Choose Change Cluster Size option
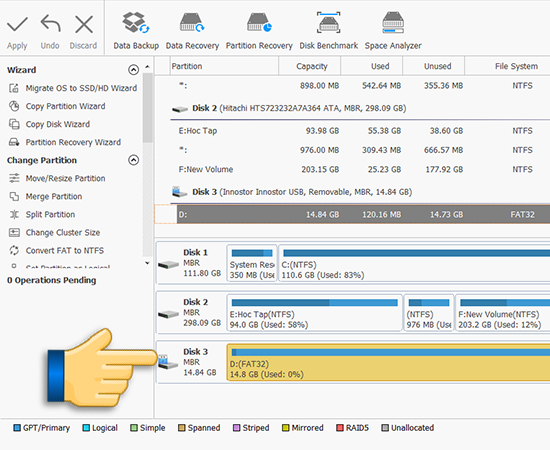550x450 pixels. coord(63,233)
